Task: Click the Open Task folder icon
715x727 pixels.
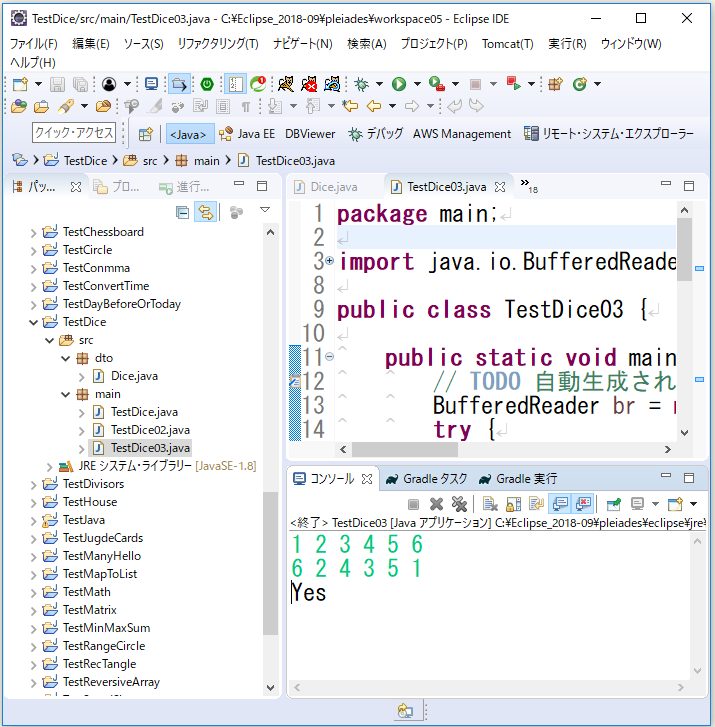Action: point(41,106)
